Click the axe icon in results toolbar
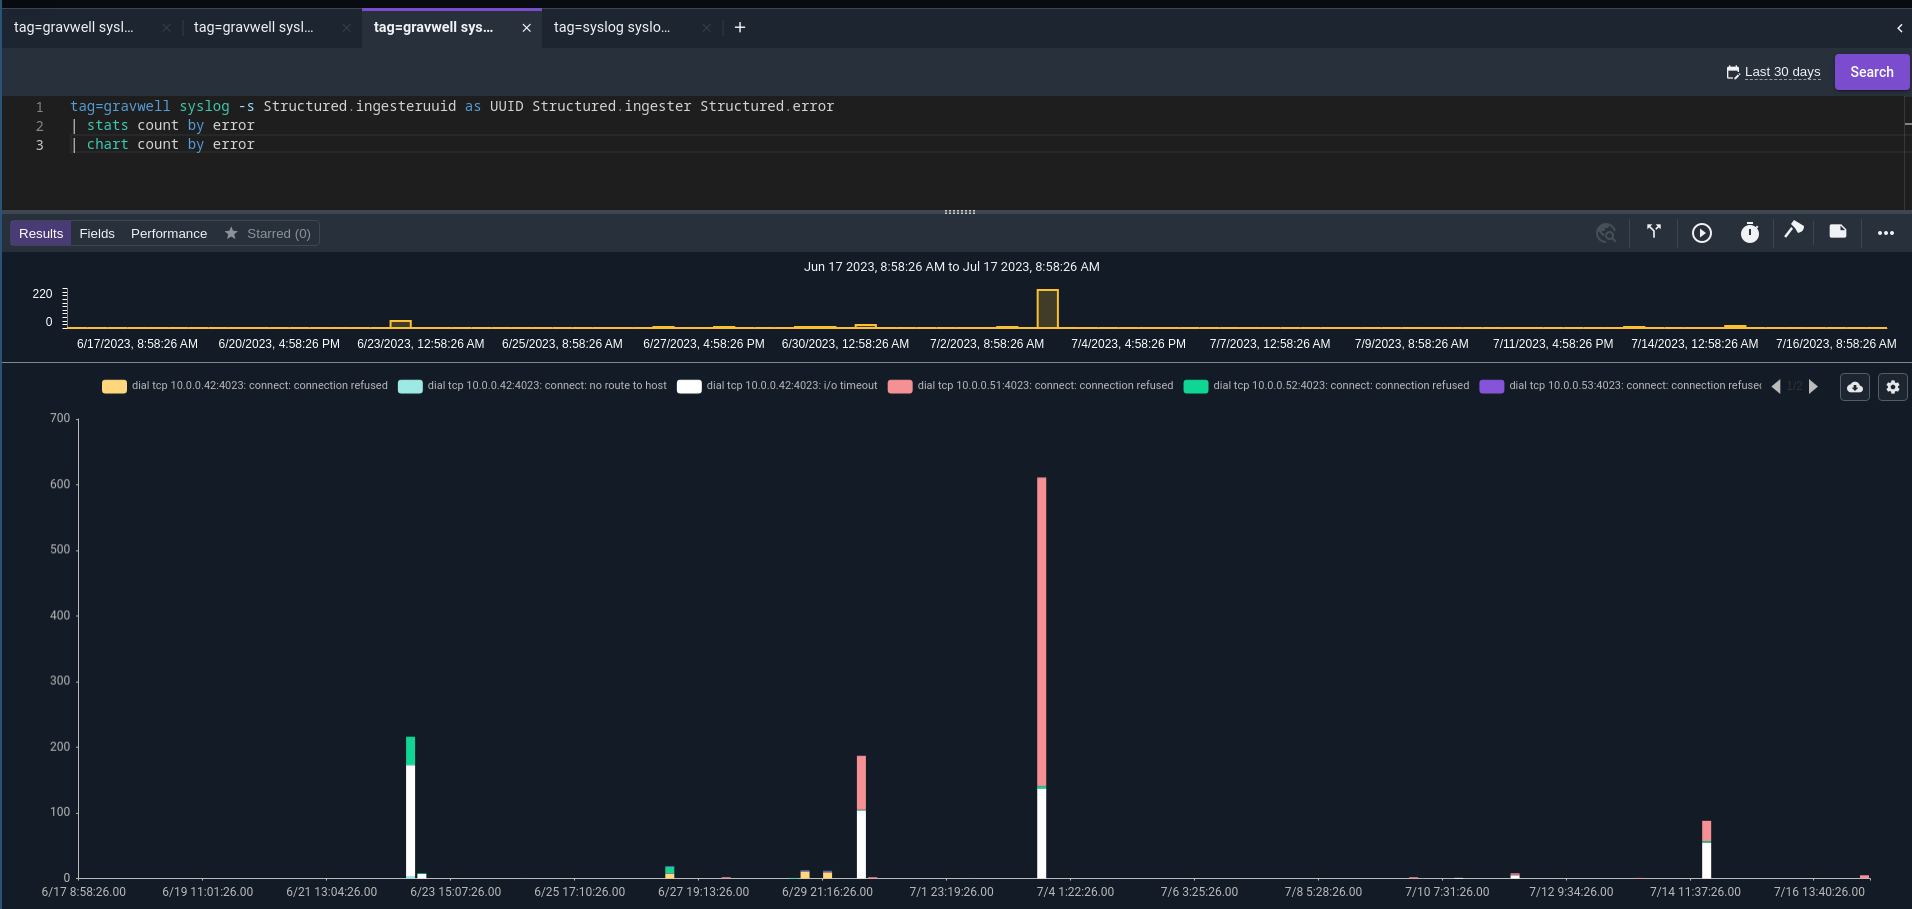The image size is (1912, 909). tap(1794, 231)
